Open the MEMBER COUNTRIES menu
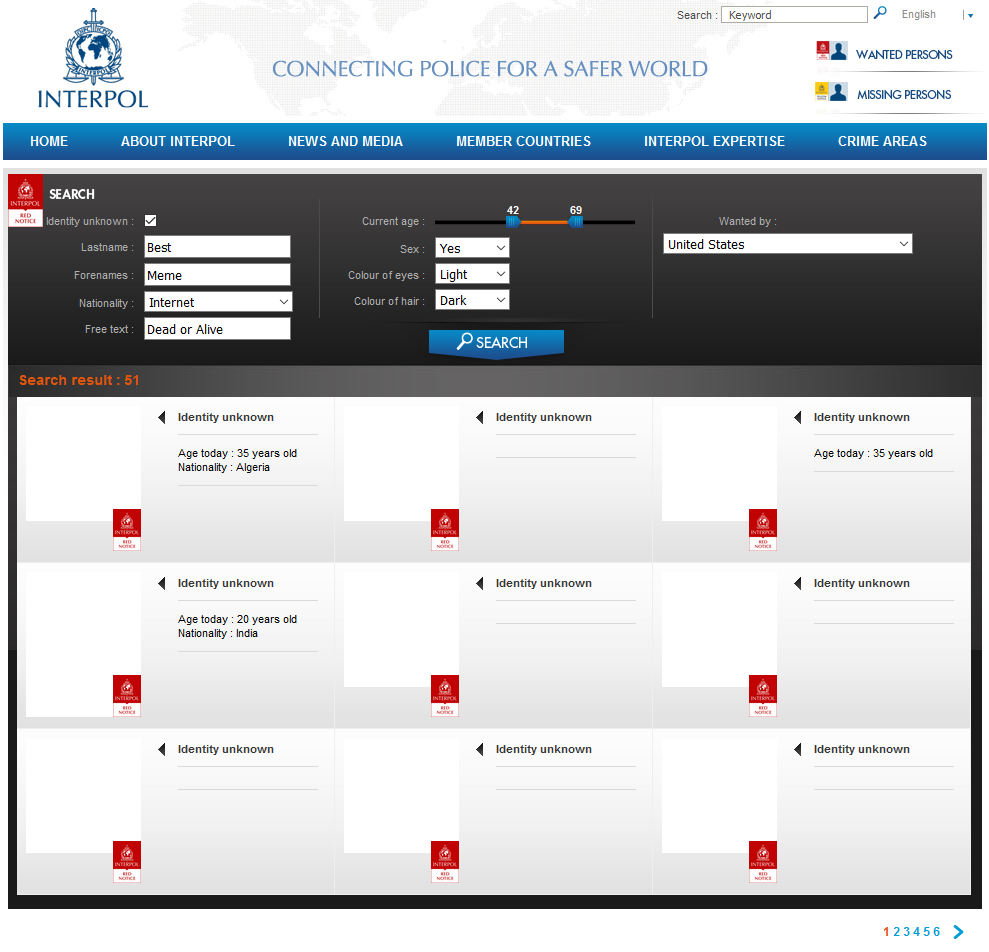 point(524,141)
